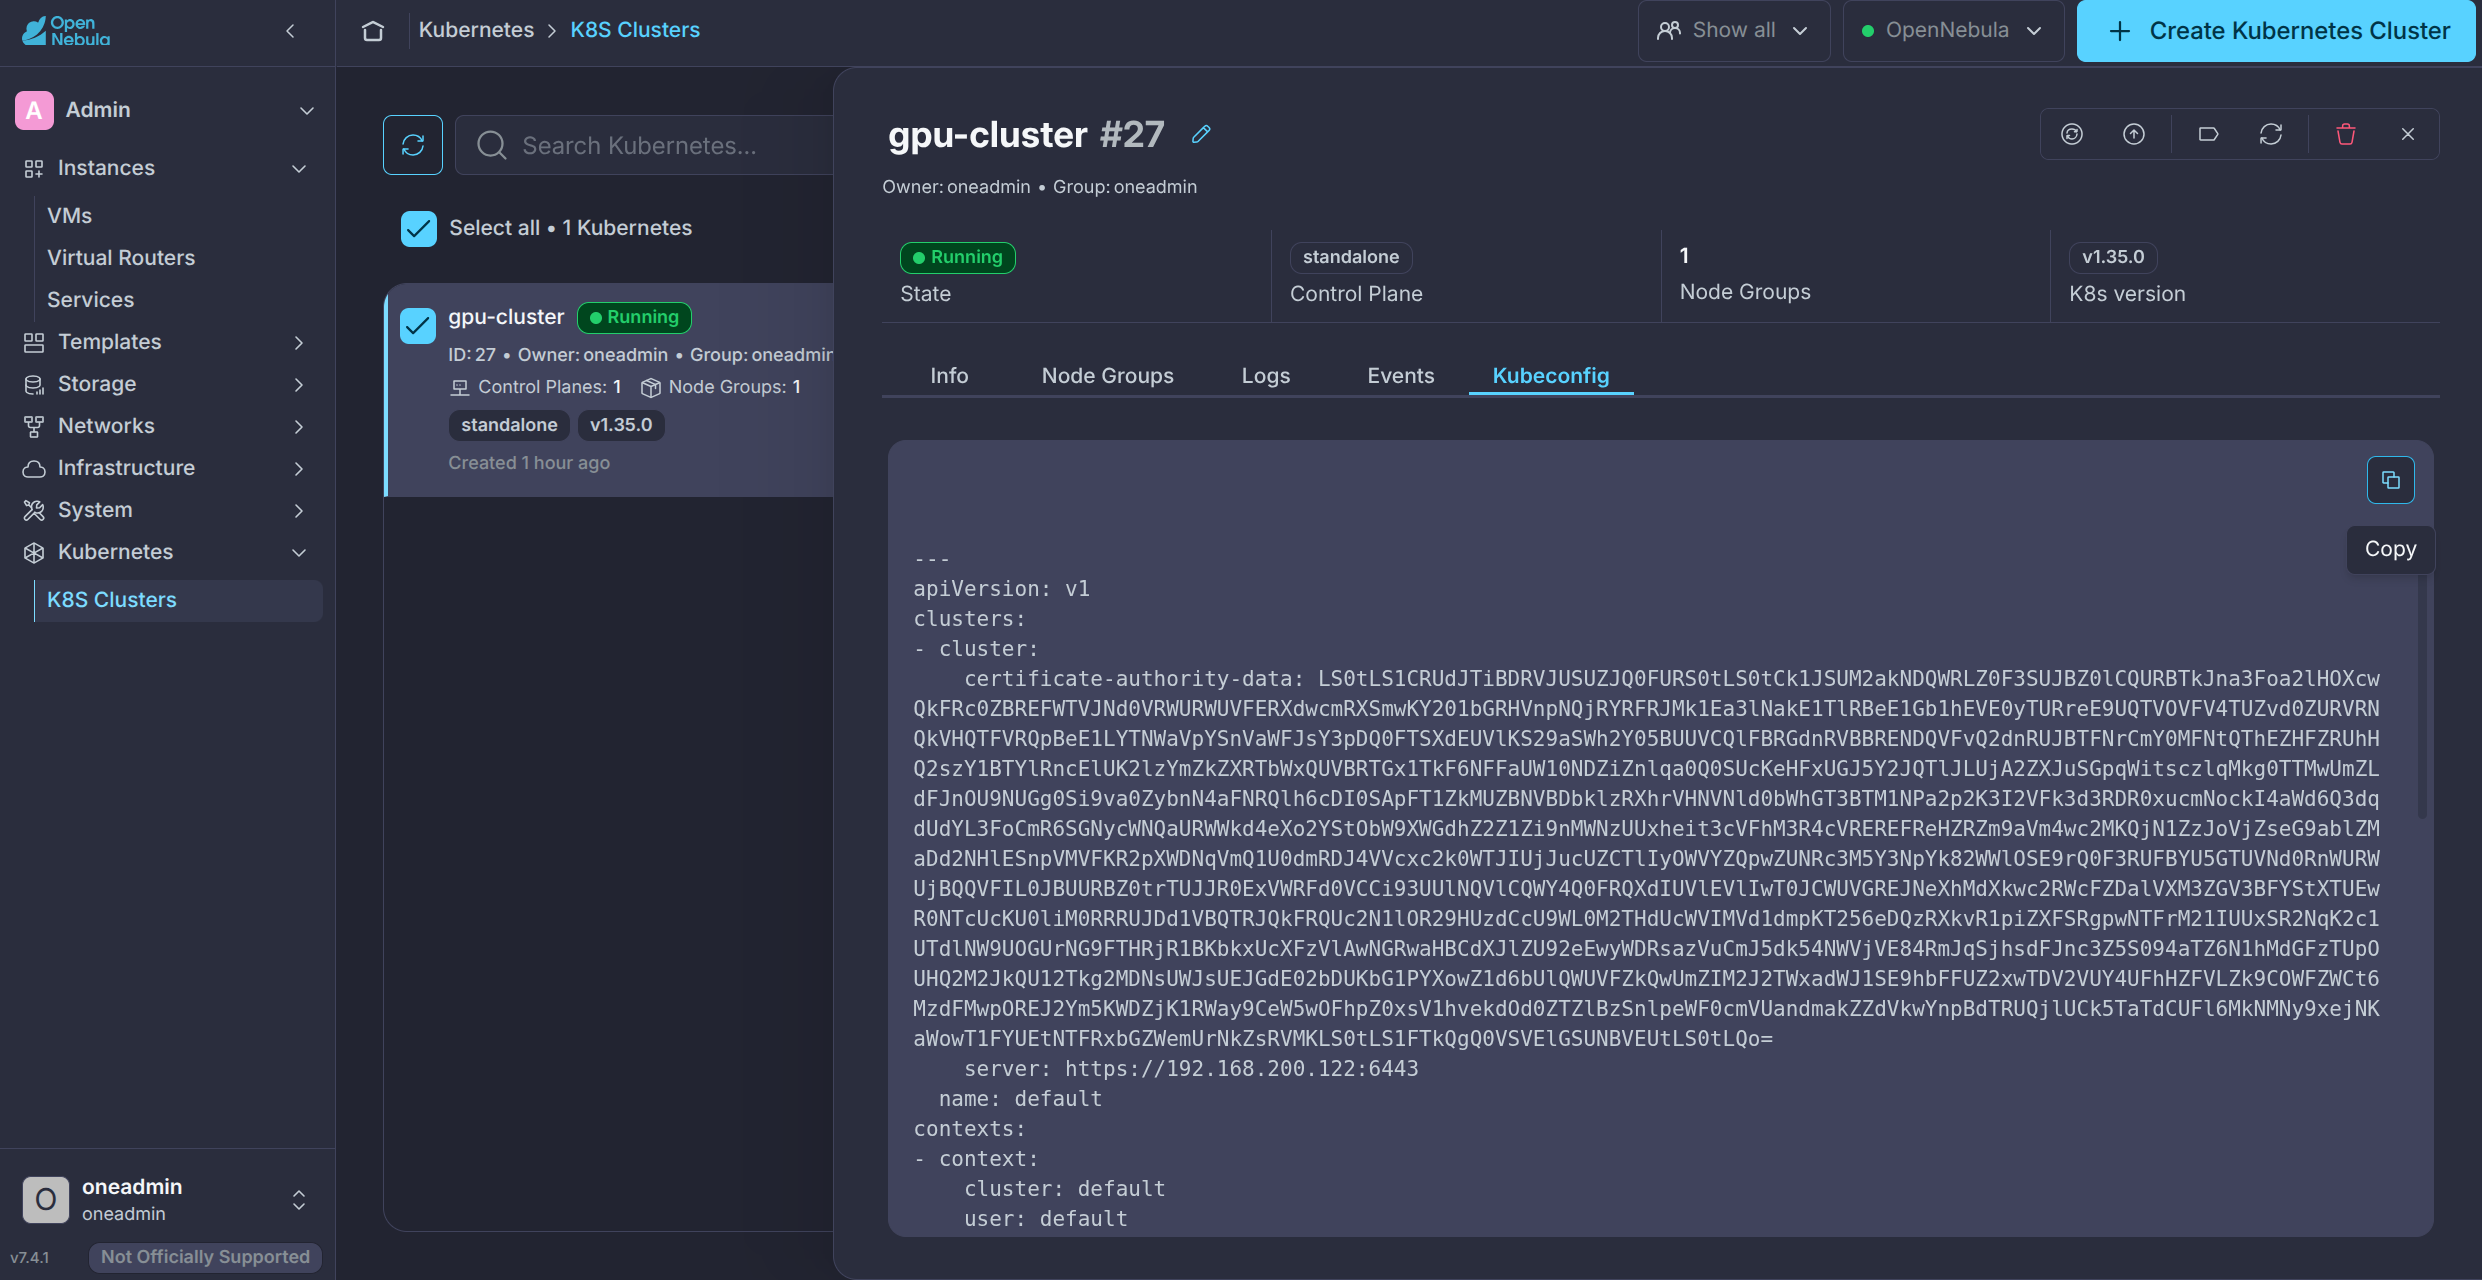Expand the Networks menu section
2482x1280 pixels.
[299, 426]
